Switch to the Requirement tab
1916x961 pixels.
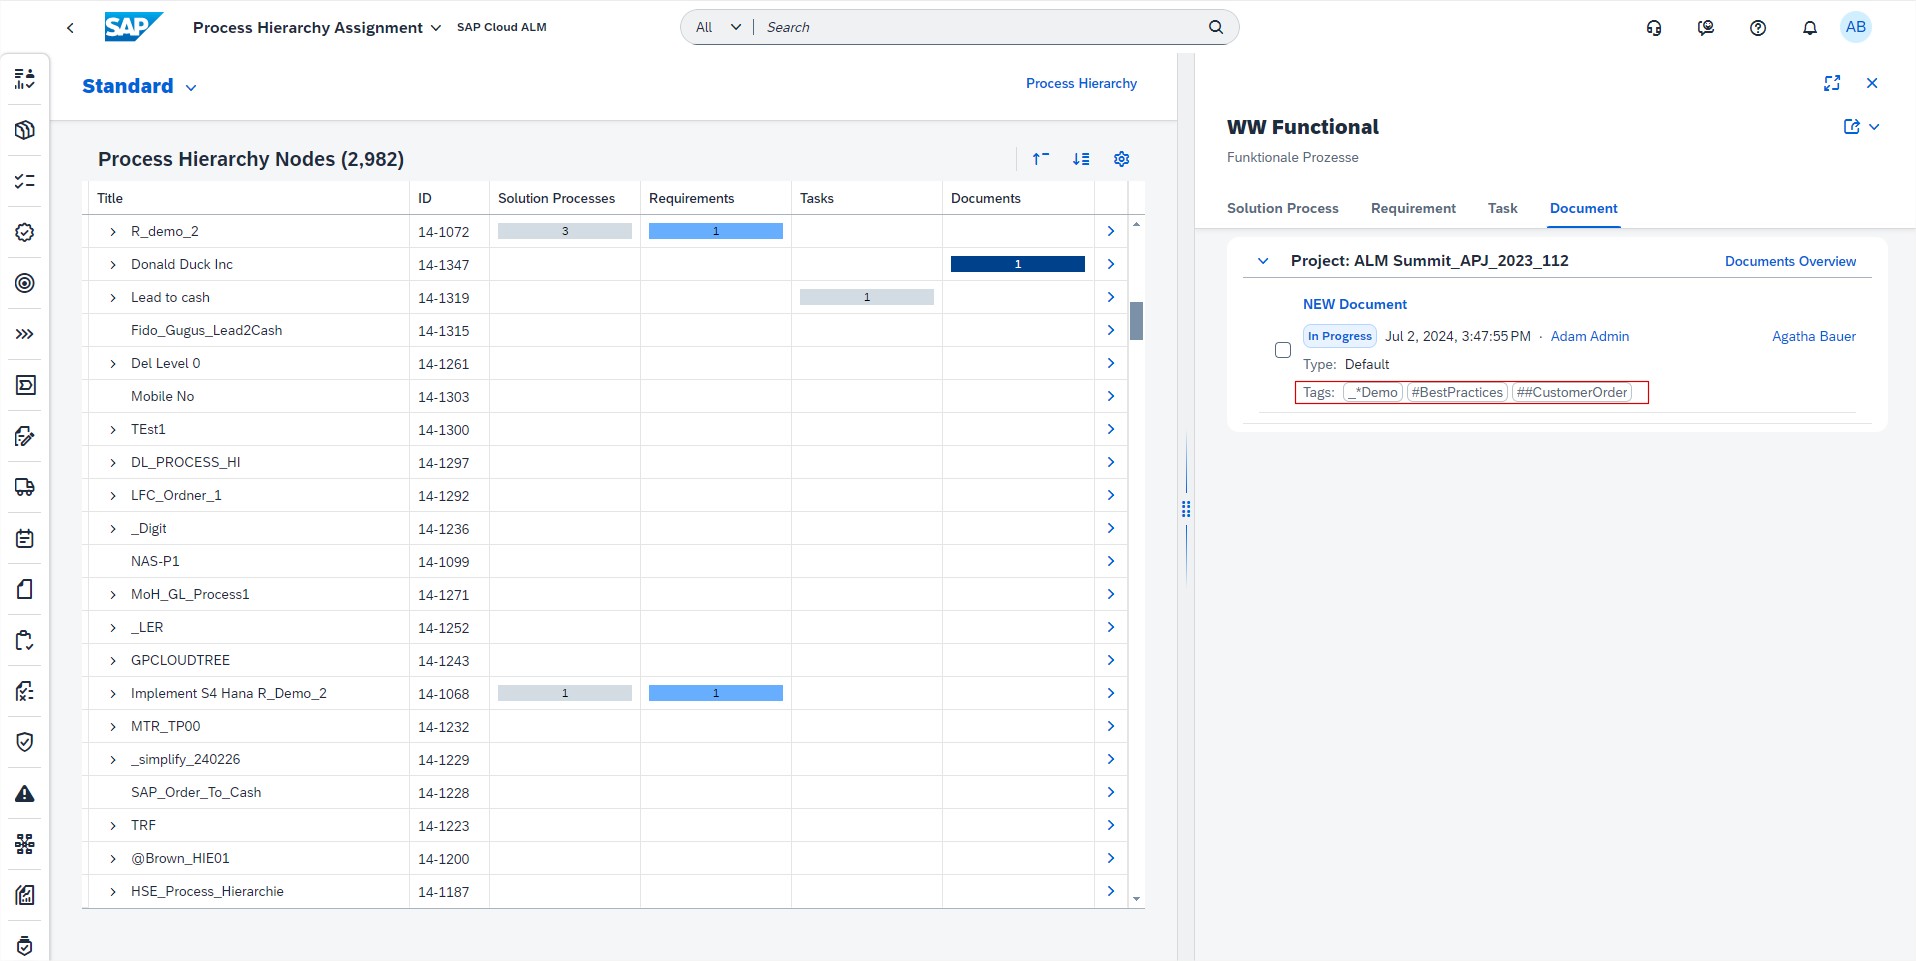(x=1412, y=208)
